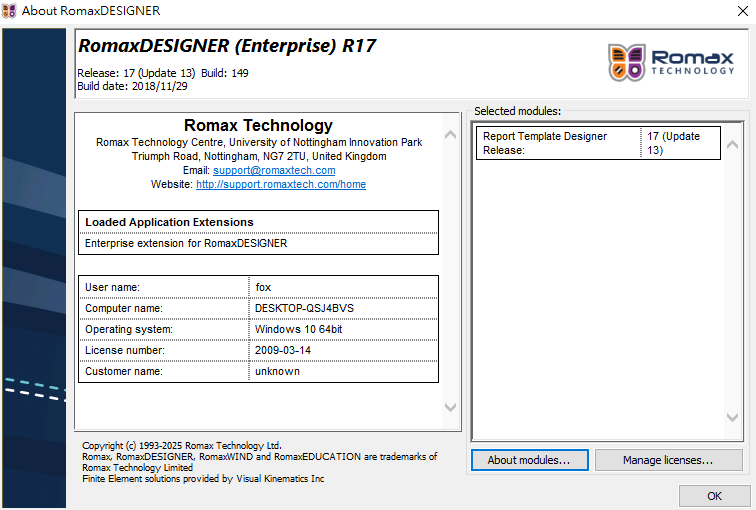The width and height of the screenshot is (756, 510).
Task: Click up arrow of Selected modules list
Action: pyautogui.click(x=733, y=143)
